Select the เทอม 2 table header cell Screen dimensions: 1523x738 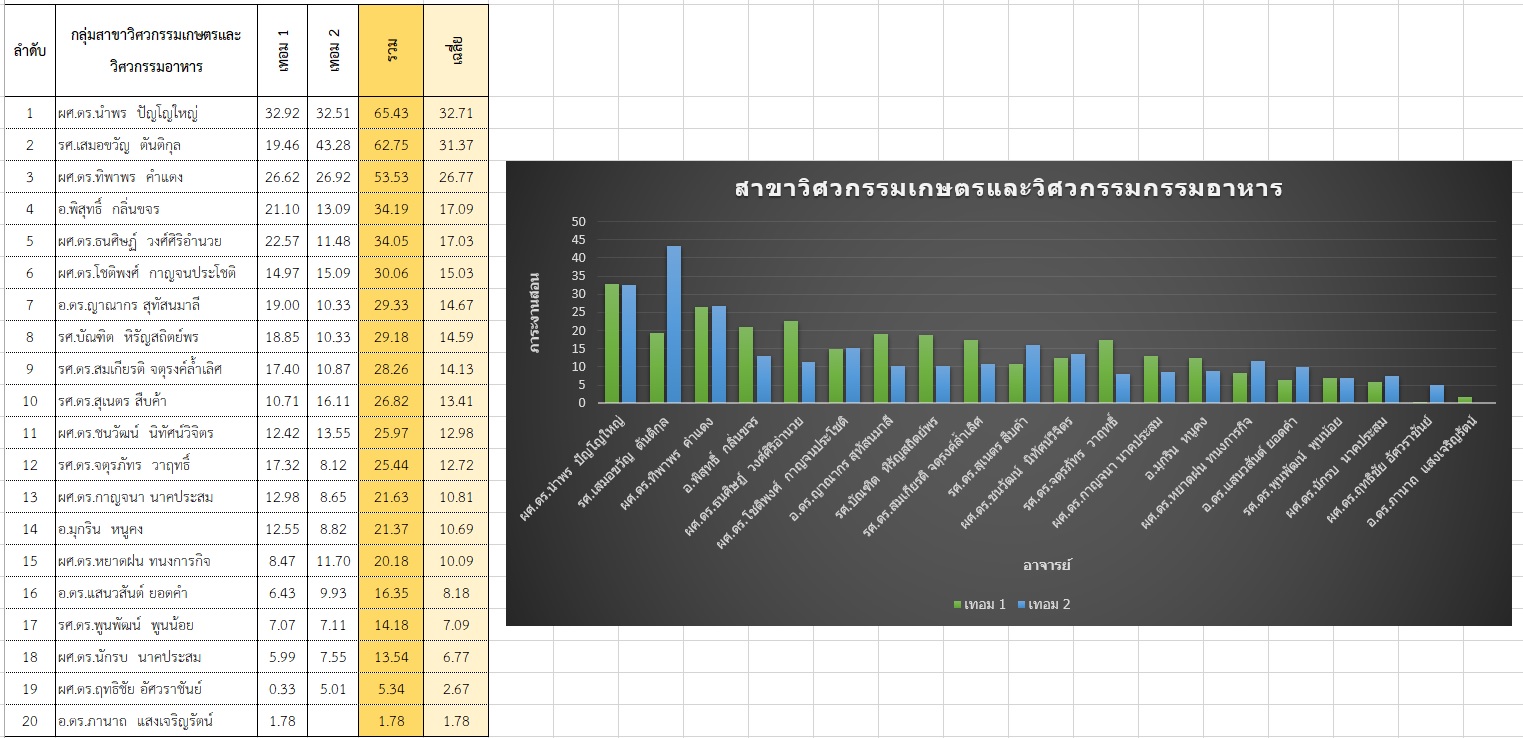pos(333,50)
